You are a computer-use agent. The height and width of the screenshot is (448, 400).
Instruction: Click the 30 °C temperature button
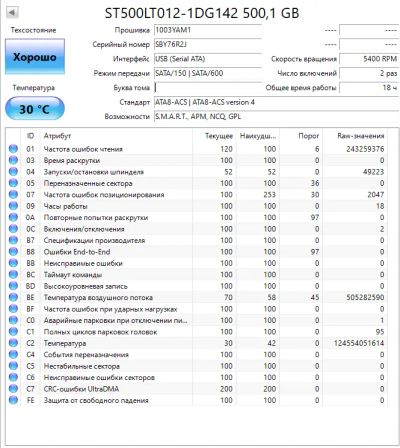35,109
